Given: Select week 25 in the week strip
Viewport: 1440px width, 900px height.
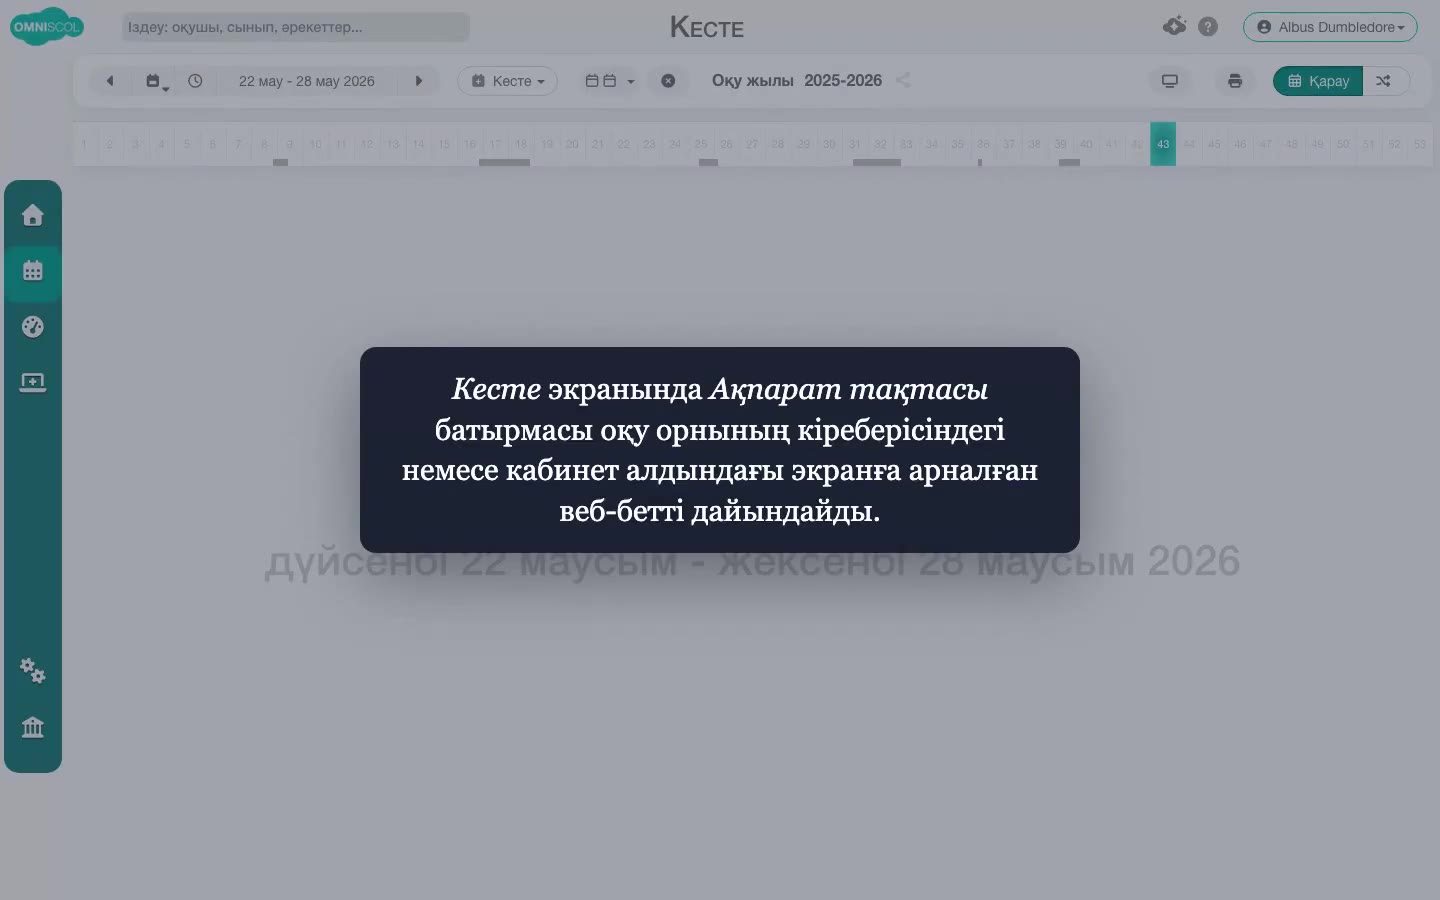Looking at the screenshot, I should (701, 144).
